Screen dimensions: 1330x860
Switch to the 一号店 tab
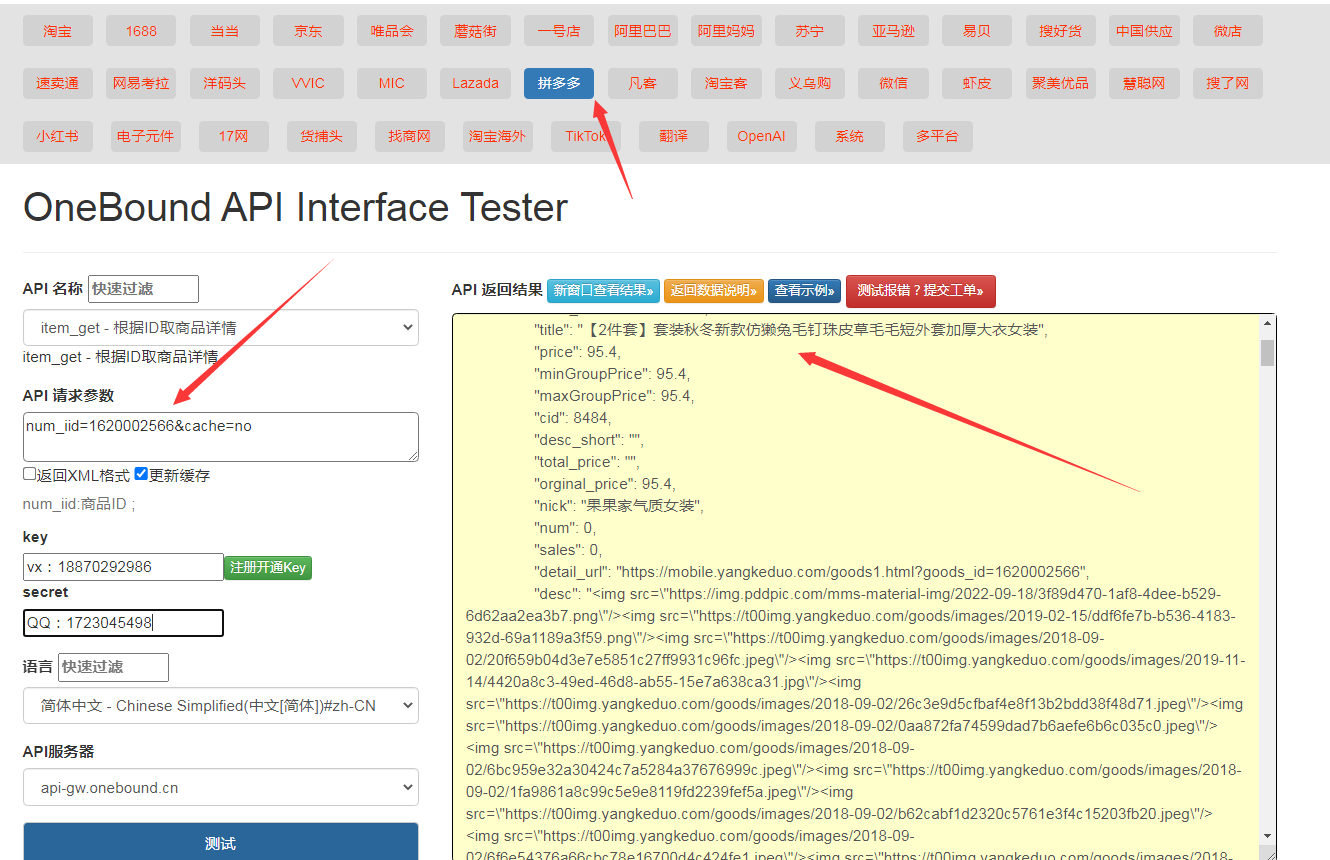tap(558, 31)
